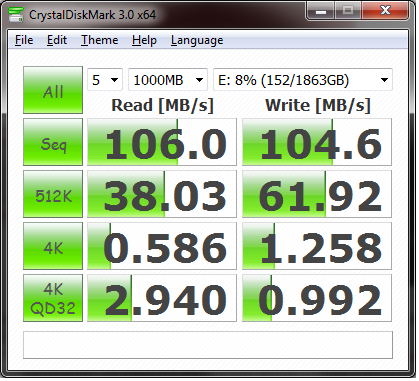Click the 512K read result 38.03
419x381 pixels.
tap(162, 194)
